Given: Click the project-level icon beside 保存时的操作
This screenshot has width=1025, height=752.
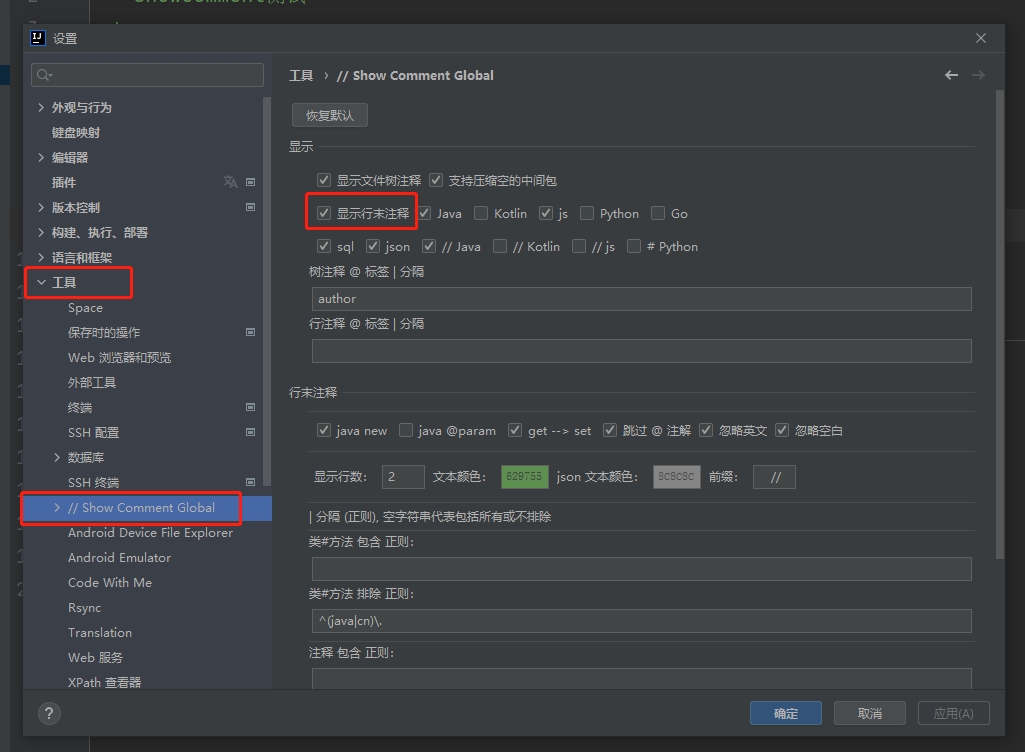Looking at the screenshot, I should 250,332.
